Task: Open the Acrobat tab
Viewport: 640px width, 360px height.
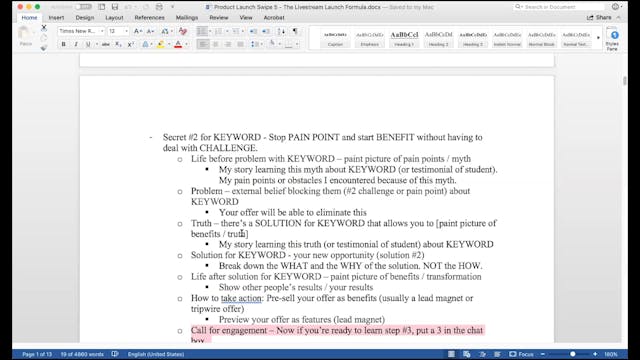Action: point(274,18)
